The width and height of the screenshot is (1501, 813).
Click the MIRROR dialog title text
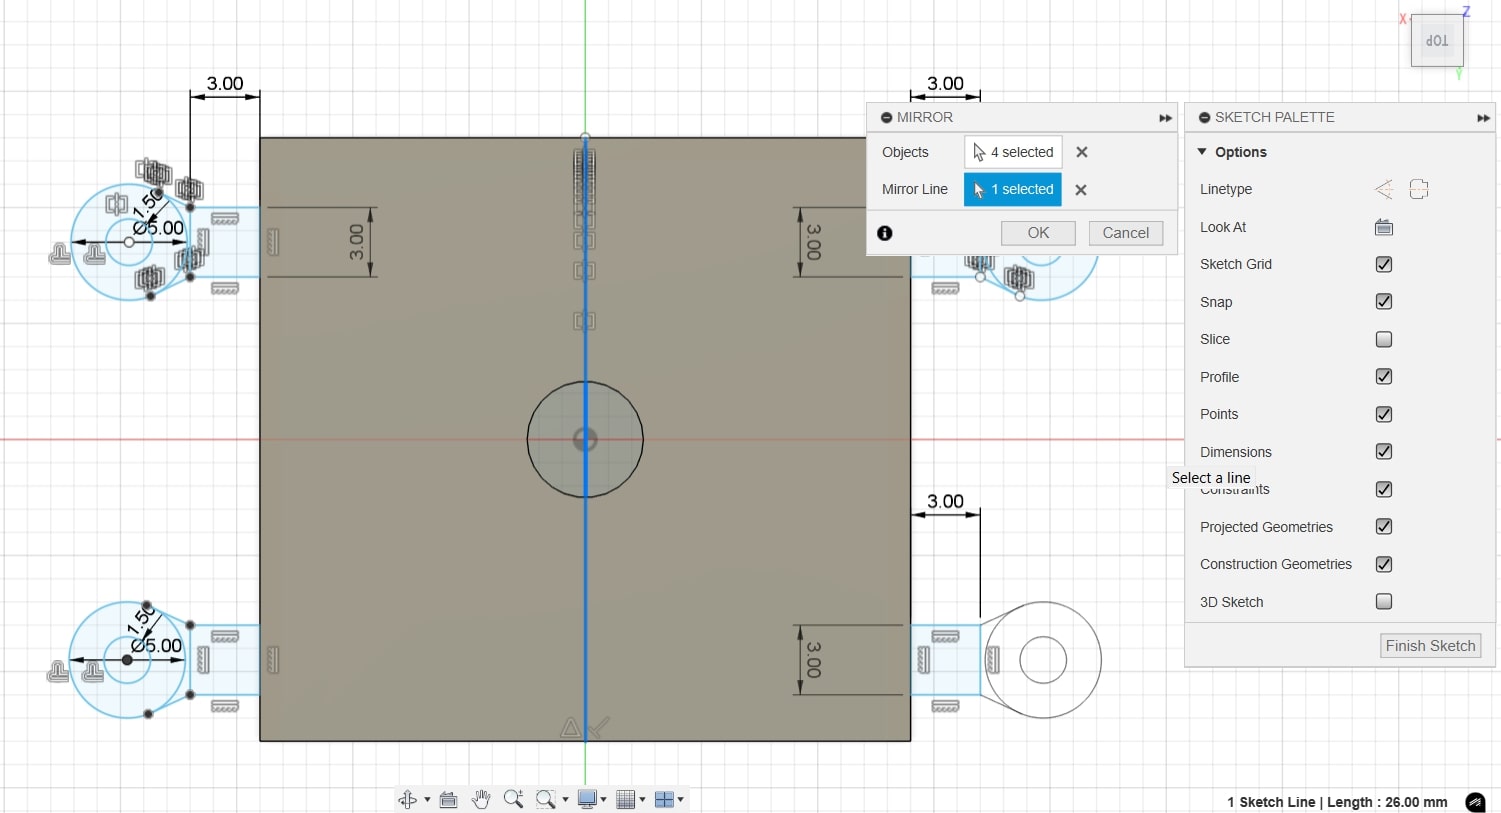tap(925, 117)
